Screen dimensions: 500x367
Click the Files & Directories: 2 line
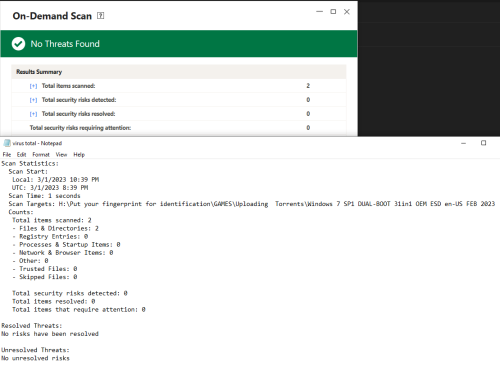point(56,228)
